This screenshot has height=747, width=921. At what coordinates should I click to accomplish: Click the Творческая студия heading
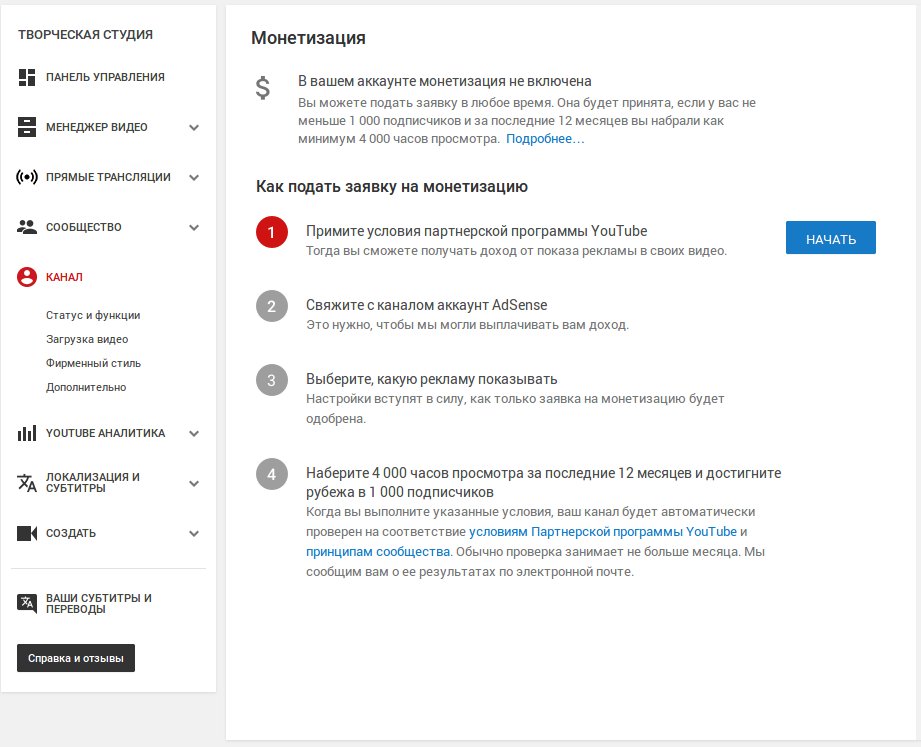coord(85,35)
